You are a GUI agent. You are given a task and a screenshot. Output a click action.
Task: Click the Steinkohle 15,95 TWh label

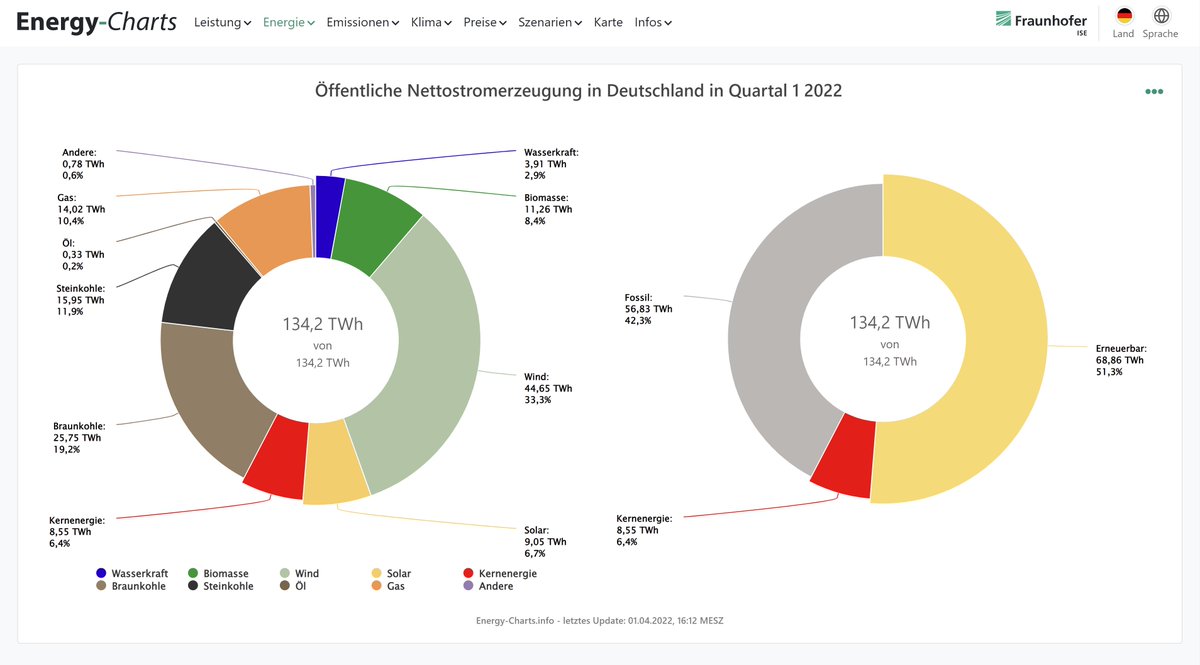81,300
